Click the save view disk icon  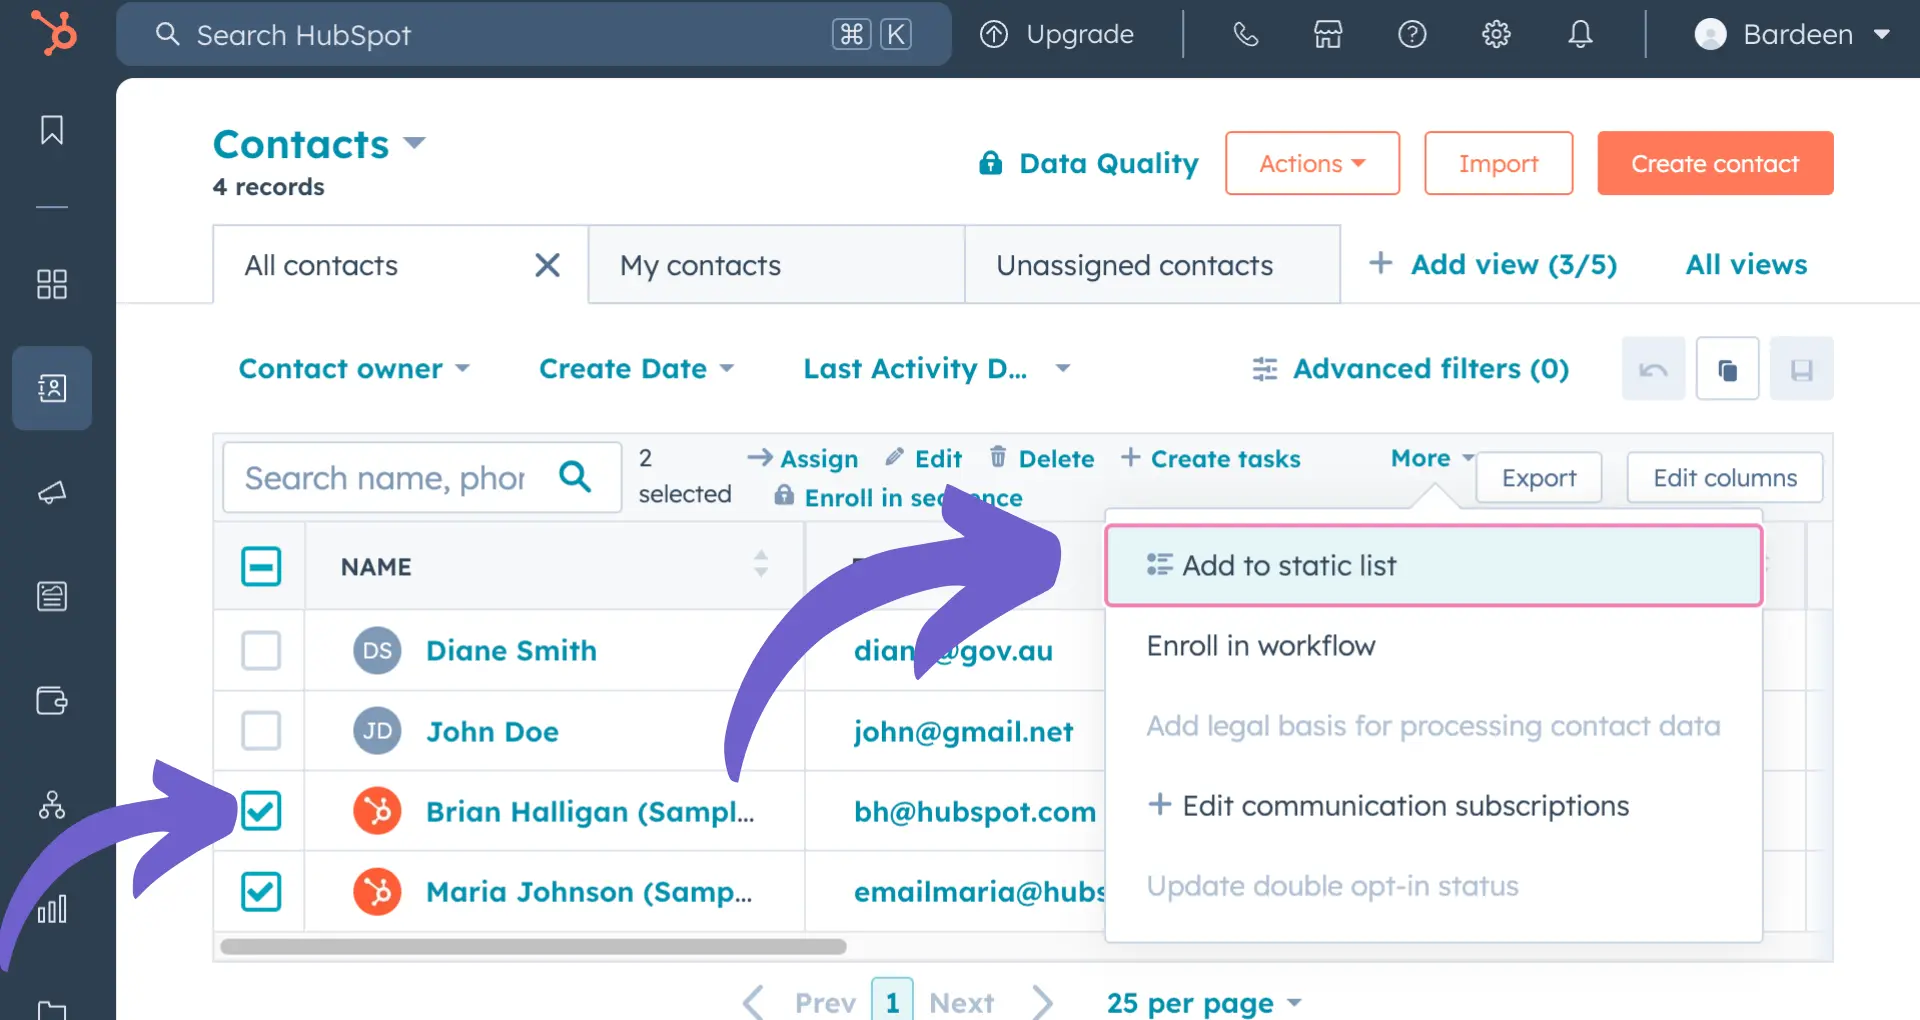tap(1801, 369)
